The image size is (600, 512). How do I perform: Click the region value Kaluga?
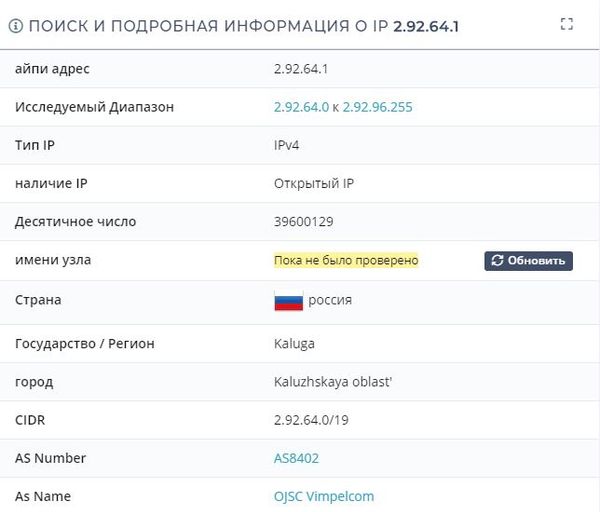(294, 344)
